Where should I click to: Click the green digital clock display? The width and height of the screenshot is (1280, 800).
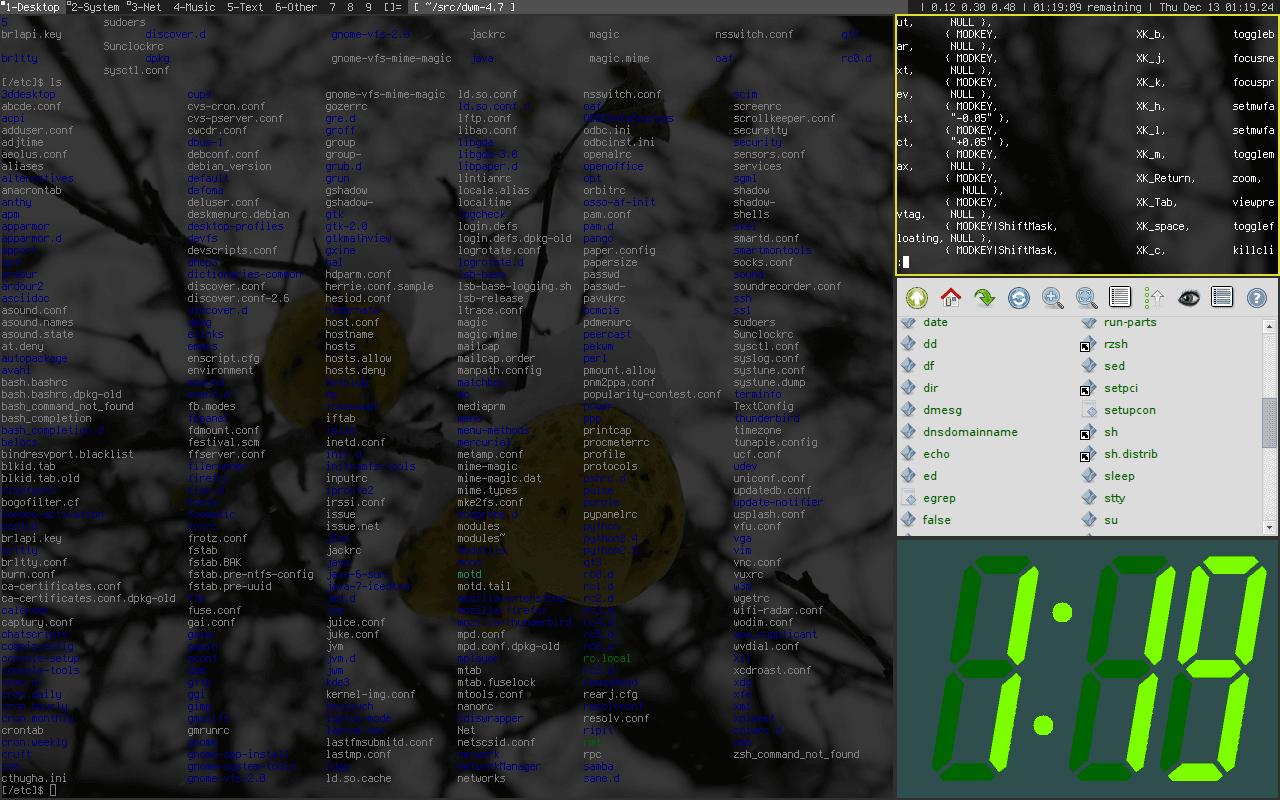(x=1085, y=670)
